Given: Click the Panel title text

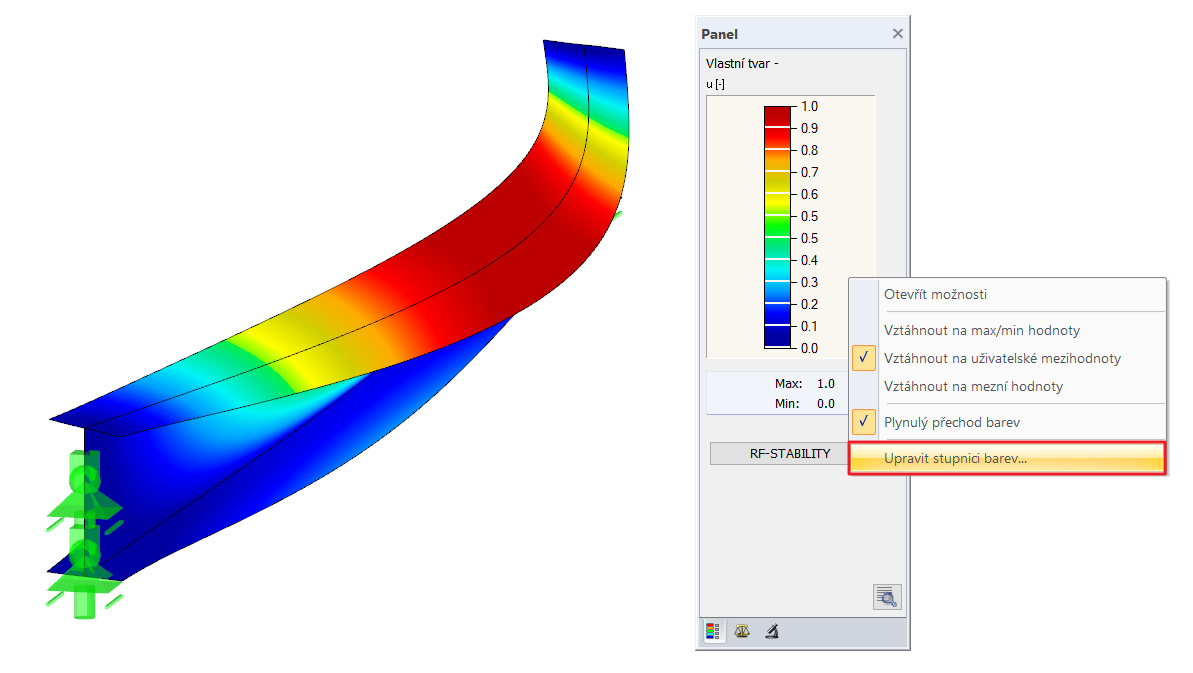Looking at the screenshot, I should 720,34.
